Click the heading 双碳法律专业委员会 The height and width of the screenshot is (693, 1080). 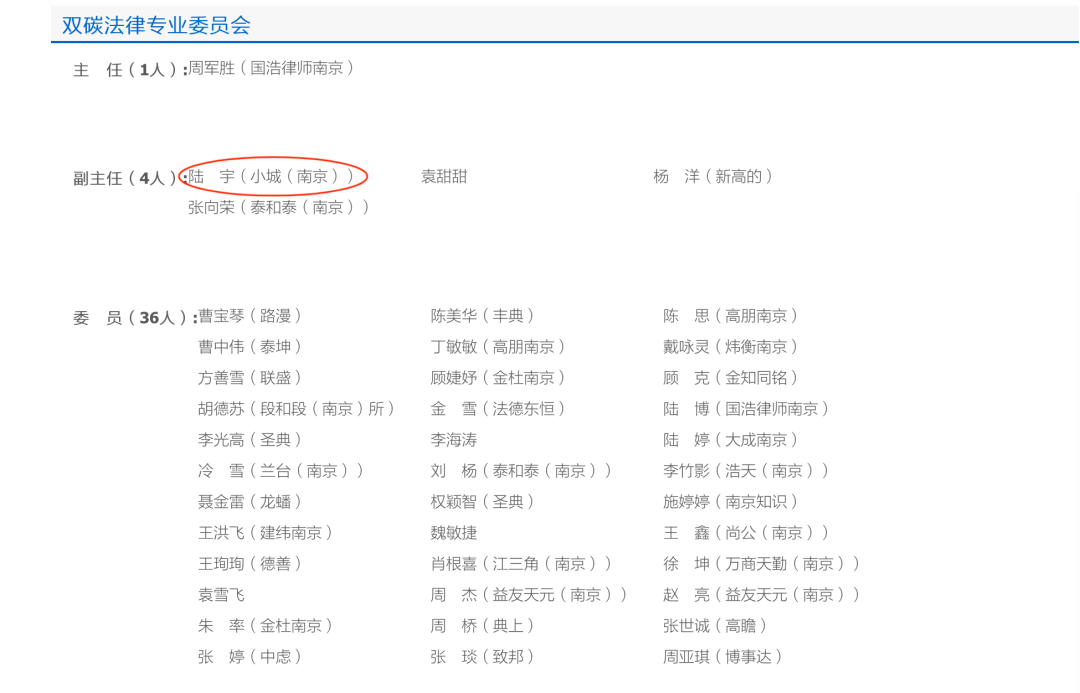tap(156, 25)
